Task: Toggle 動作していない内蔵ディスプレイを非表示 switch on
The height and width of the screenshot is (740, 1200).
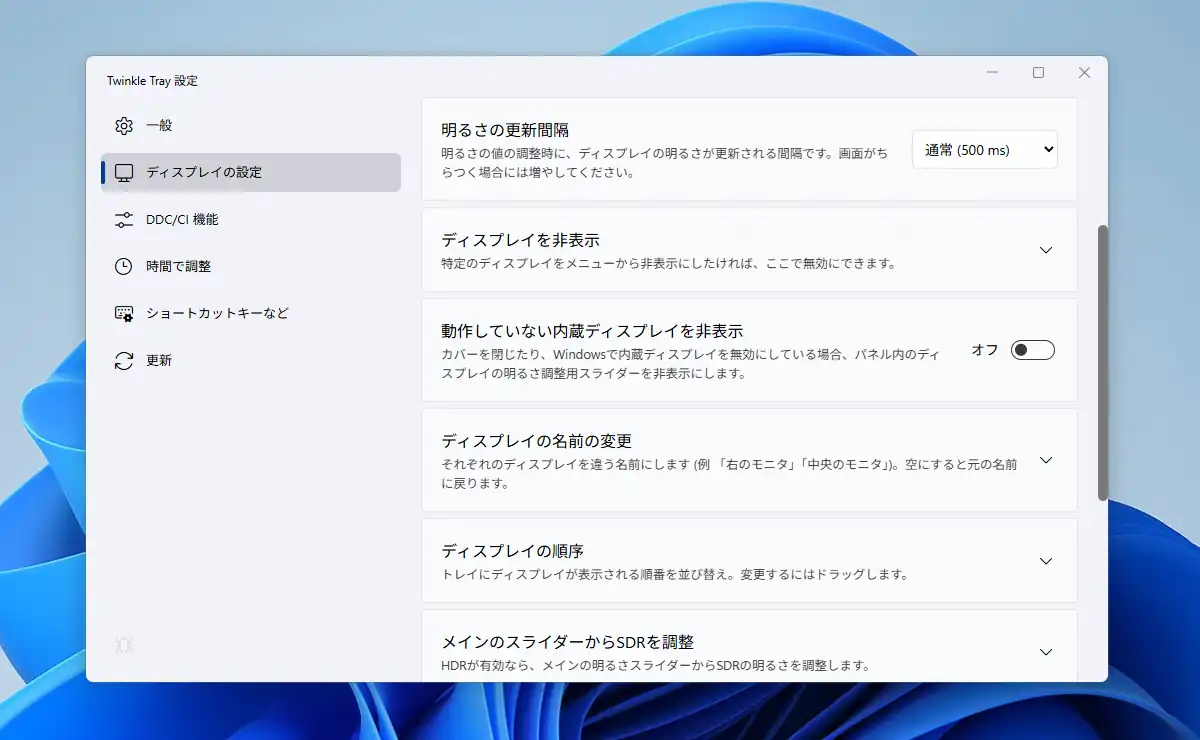Action: (1032, 350)
